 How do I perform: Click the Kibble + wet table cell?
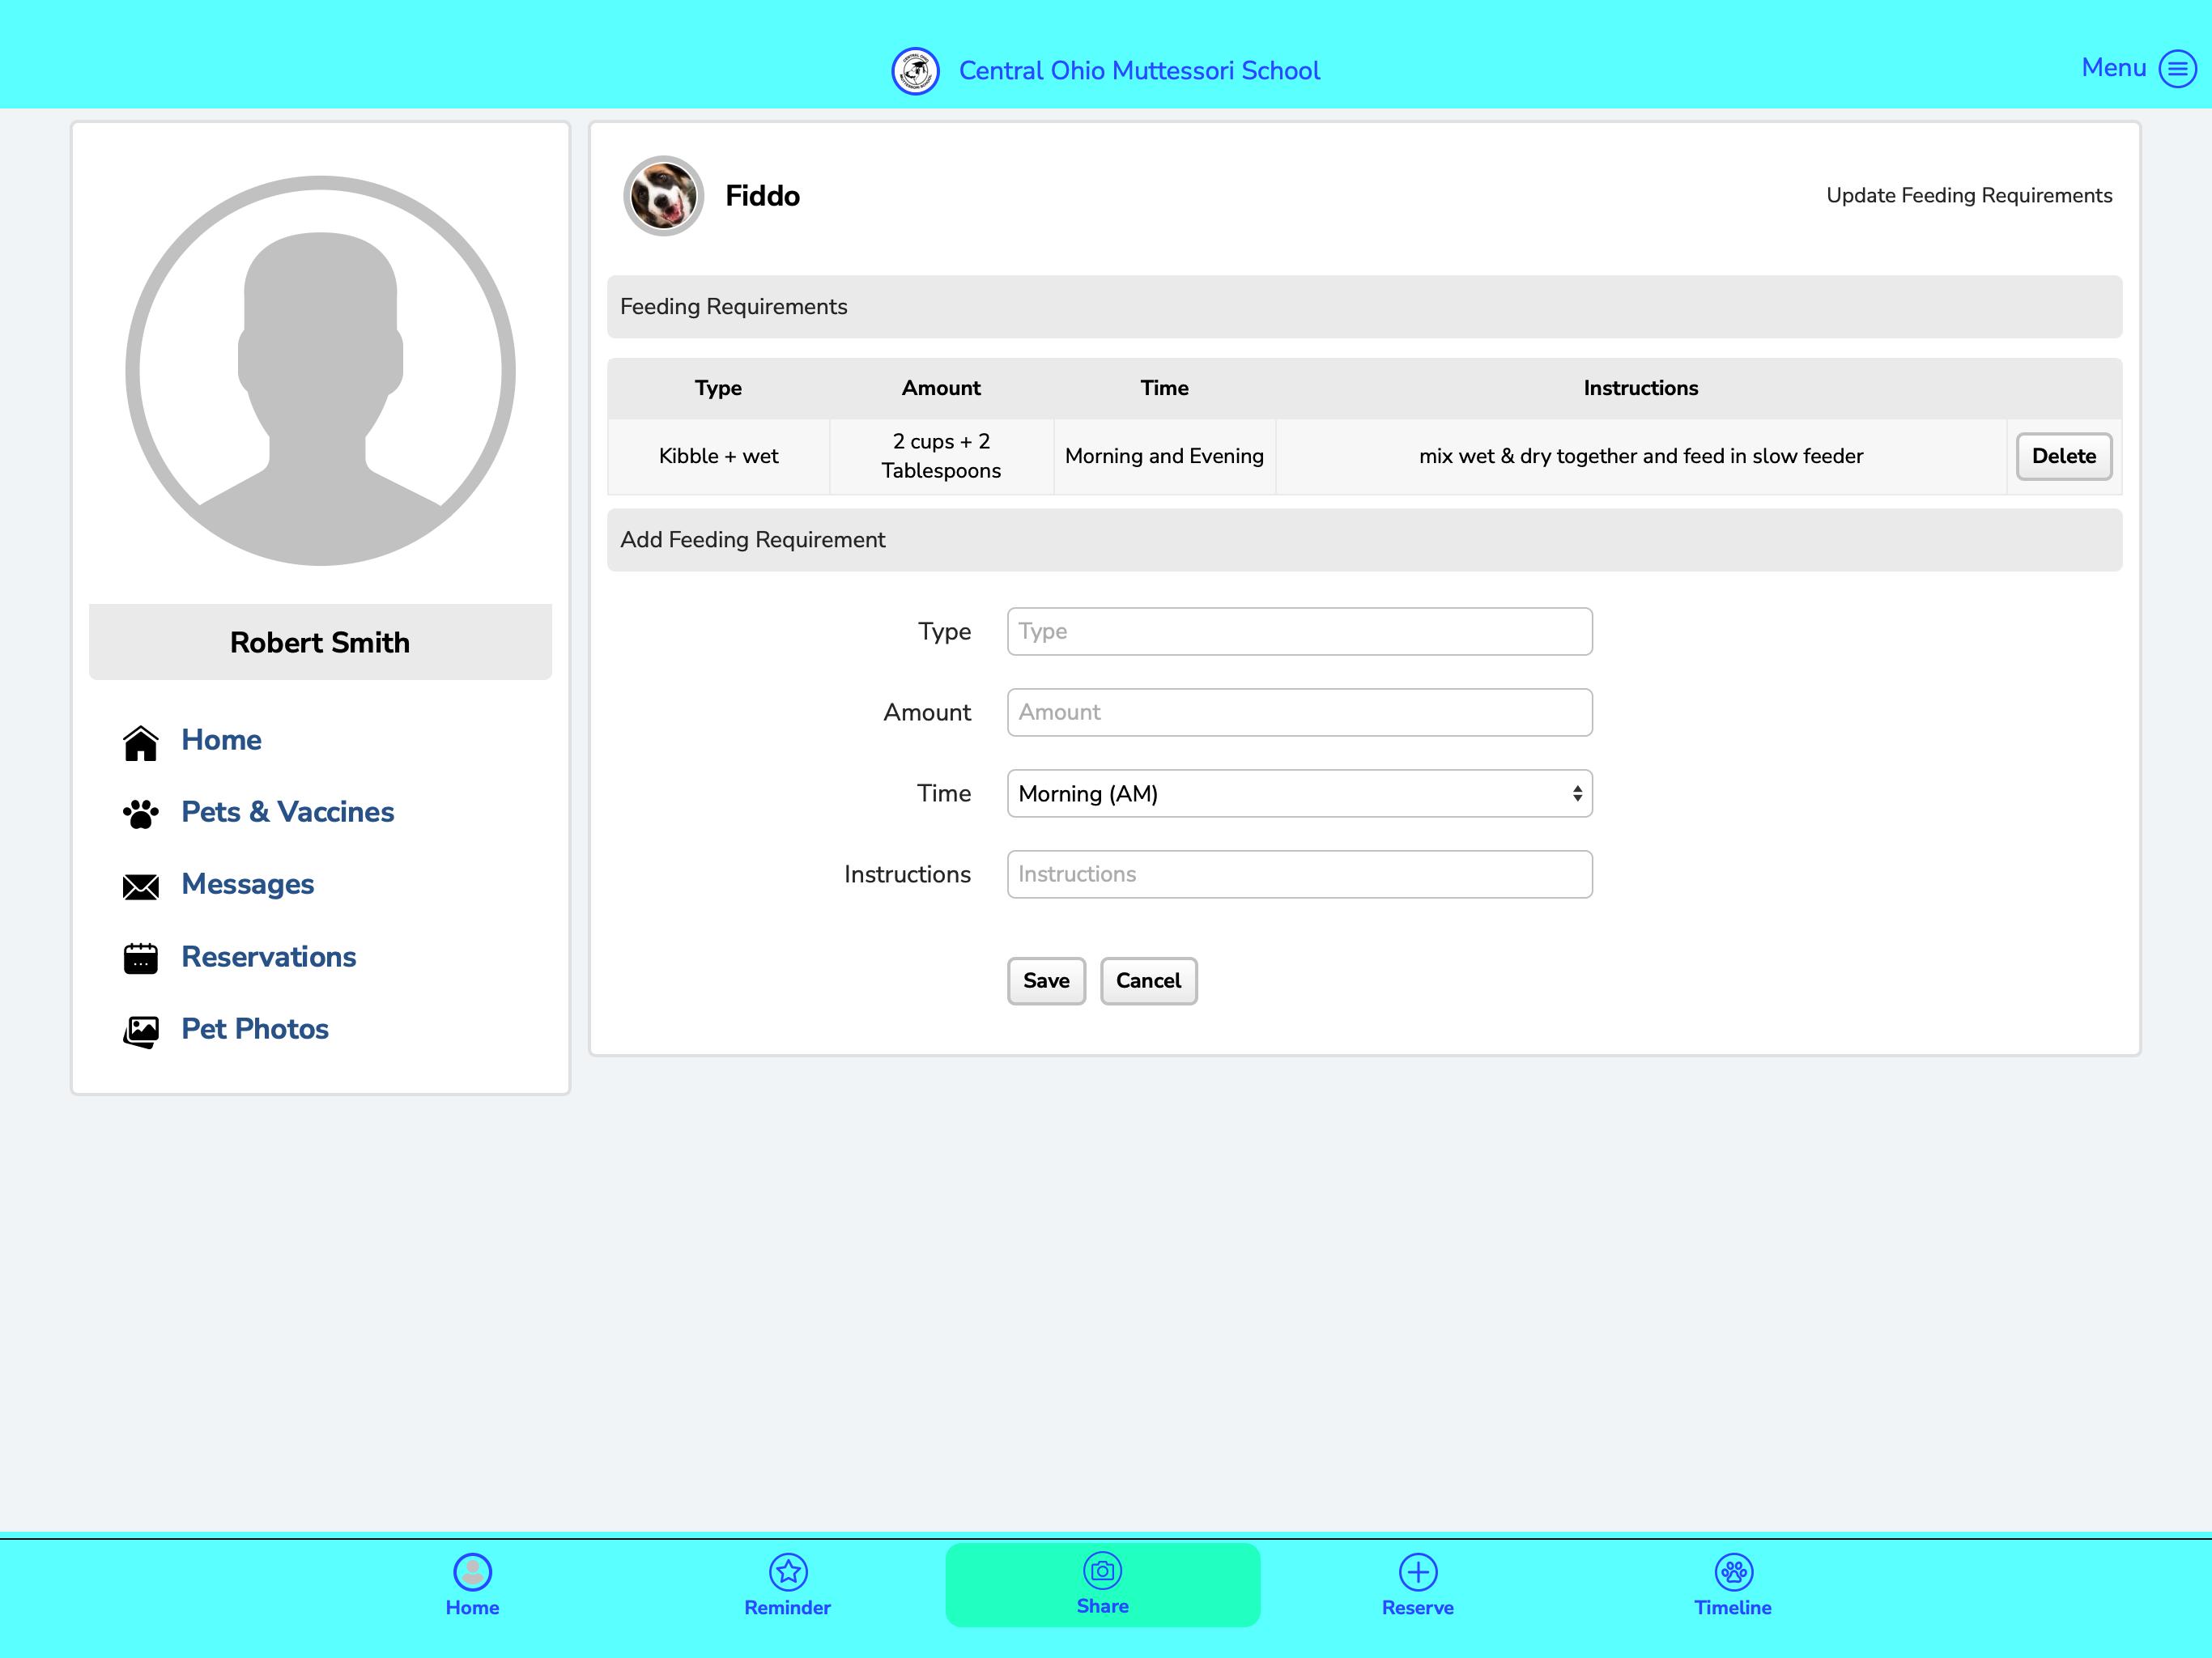[718, 456]
